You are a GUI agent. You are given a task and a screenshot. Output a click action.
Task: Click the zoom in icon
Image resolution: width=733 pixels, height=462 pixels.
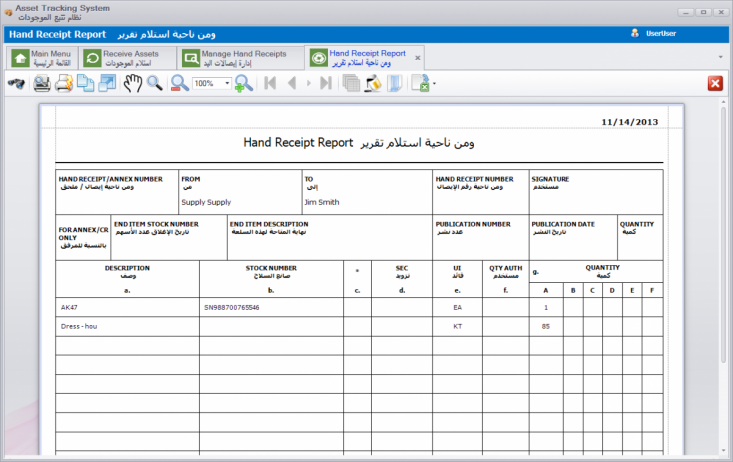pos(243,83)
